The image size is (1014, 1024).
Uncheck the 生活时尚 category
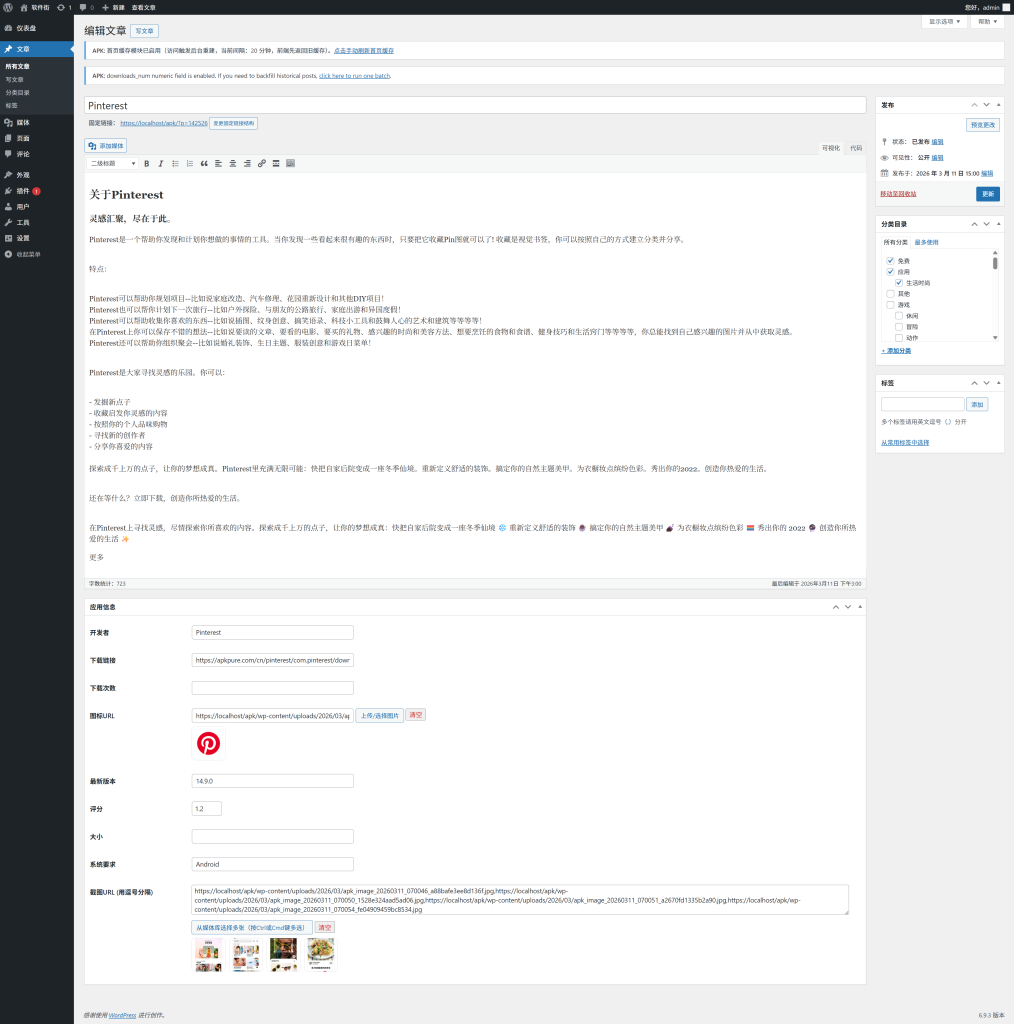click(899, 282)
